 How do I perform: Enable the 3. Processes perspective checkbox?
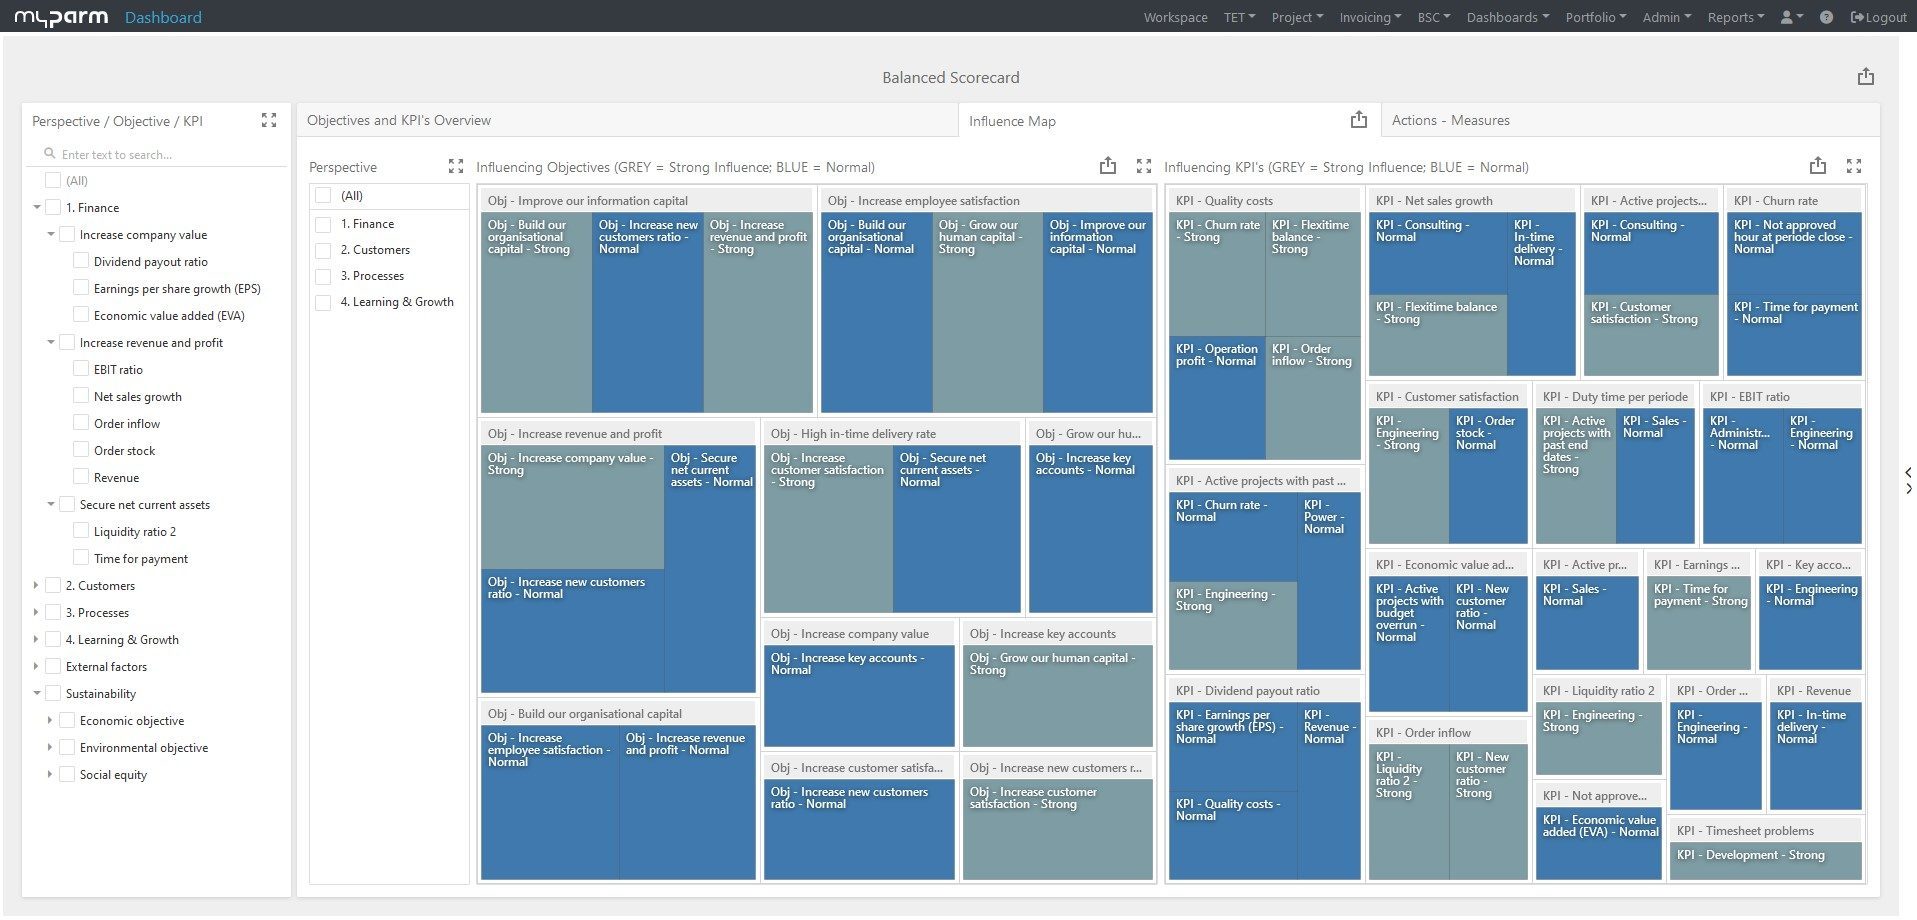(323, 275)
